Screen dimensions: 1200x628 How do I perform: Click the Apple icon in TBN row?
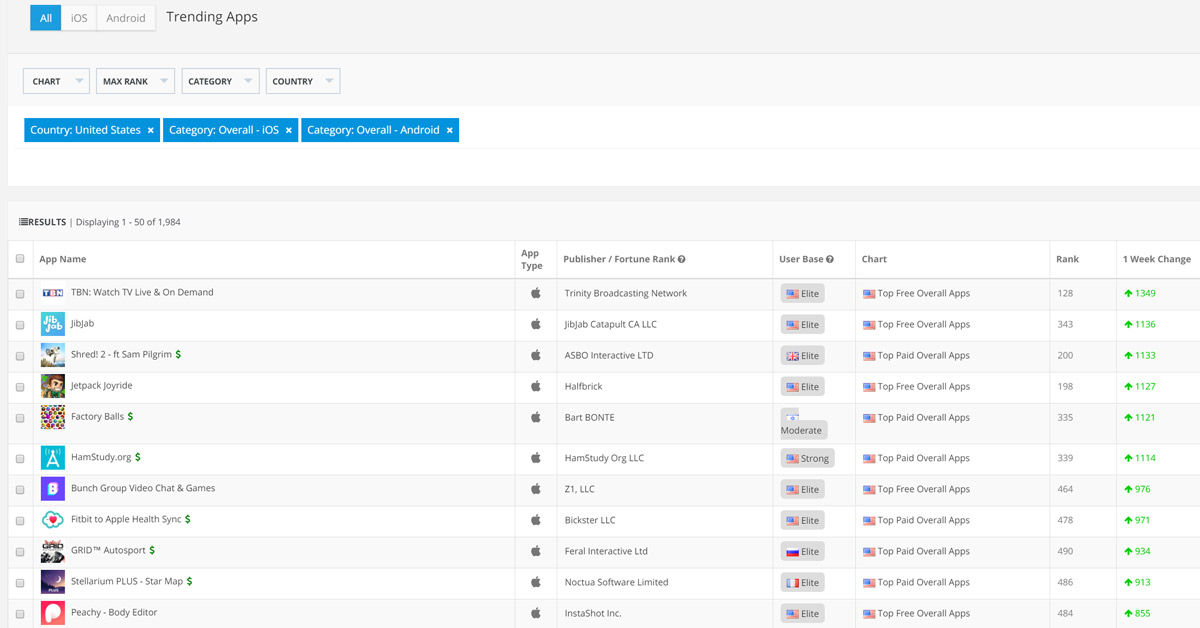click(x=535, y=293)
